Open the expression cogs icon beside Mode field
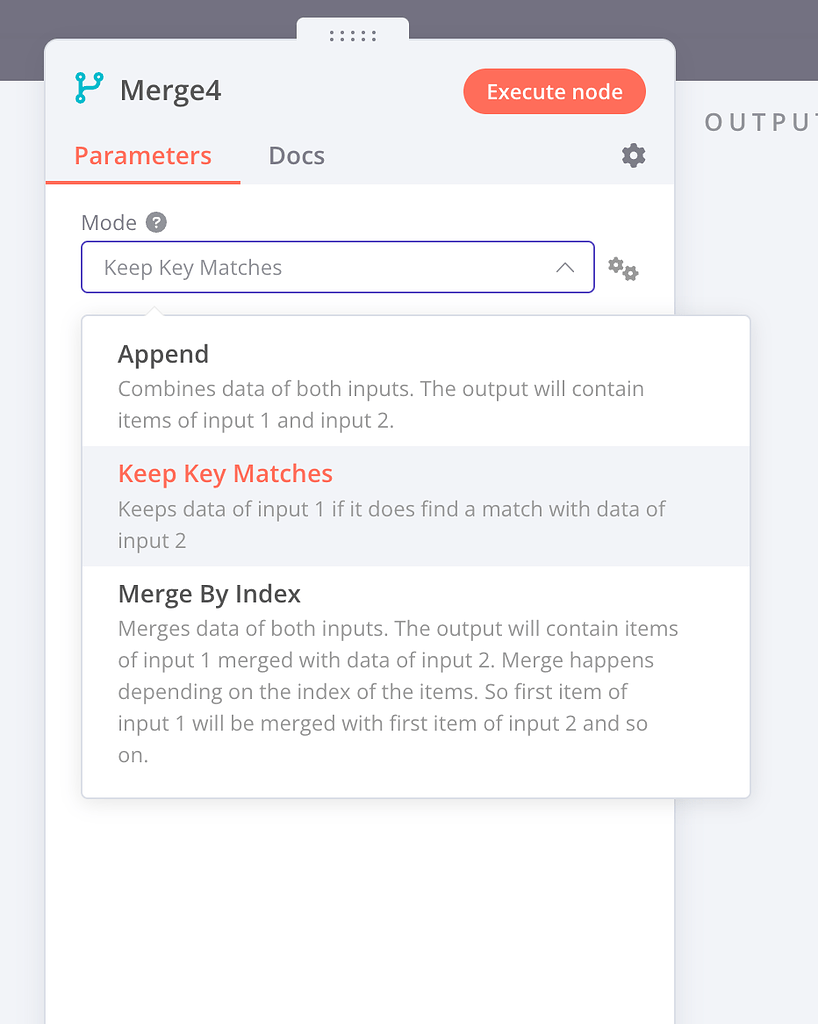The image size is (818, 1024). coord(622,268)
